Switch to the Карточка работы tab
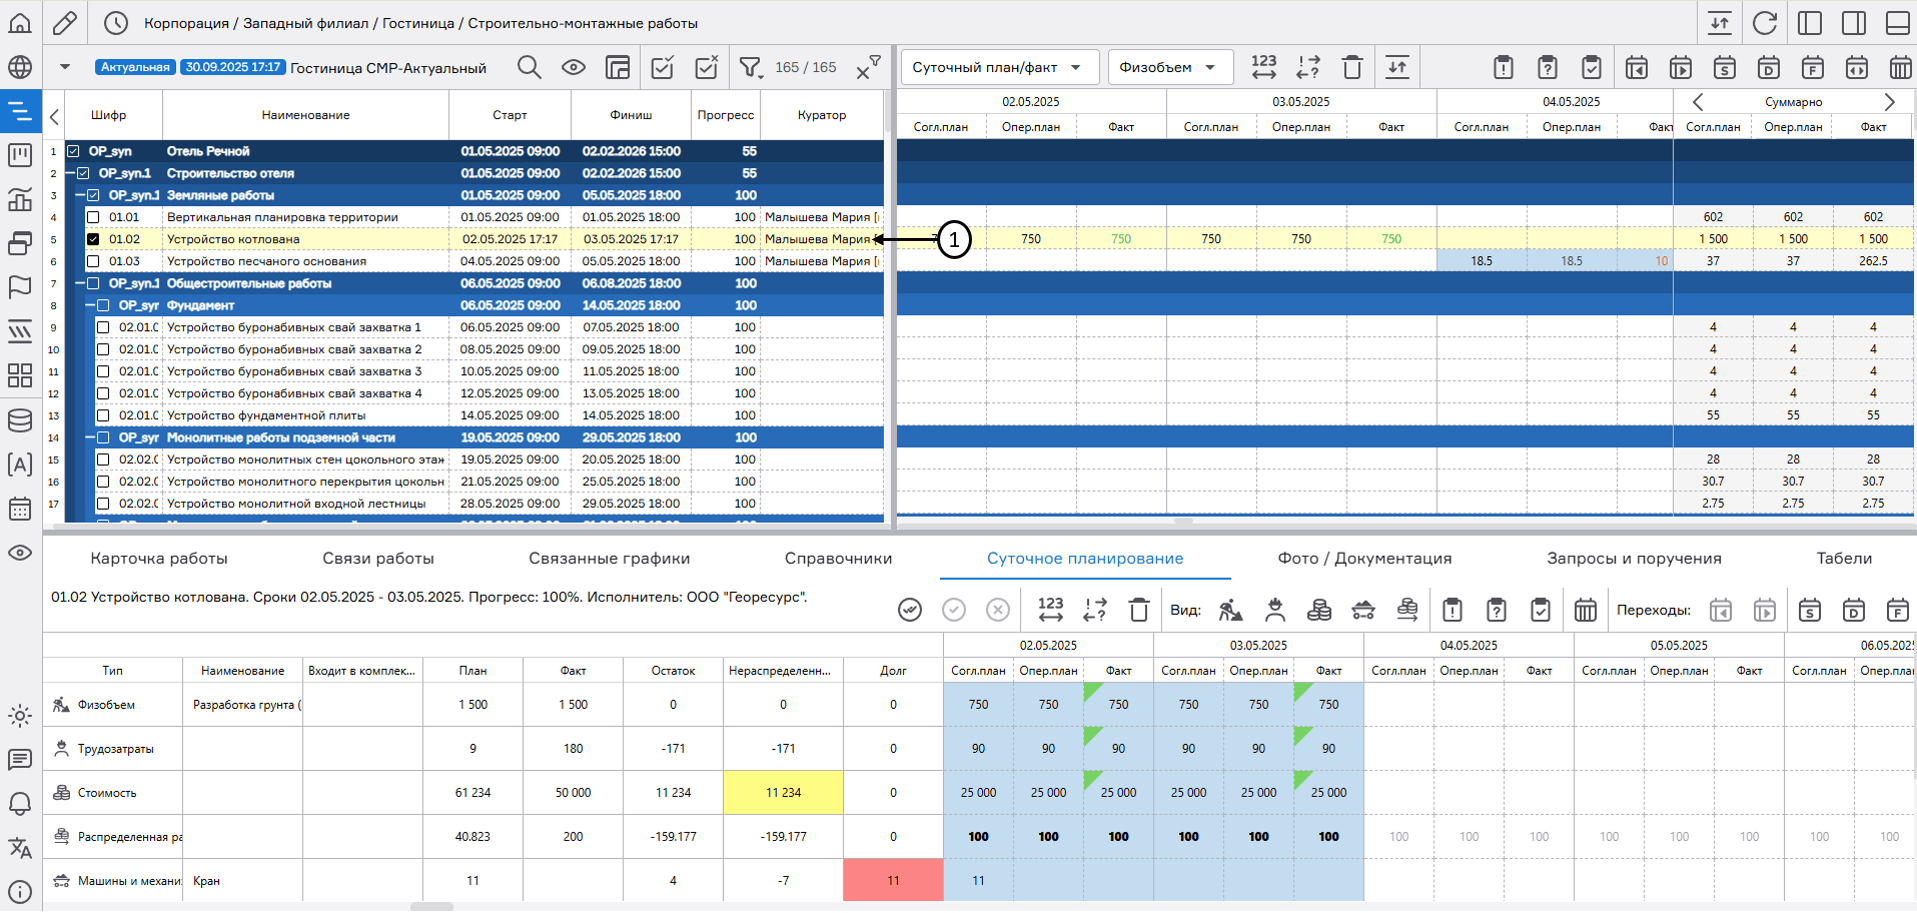1917x913 pixels. (159, 558)
